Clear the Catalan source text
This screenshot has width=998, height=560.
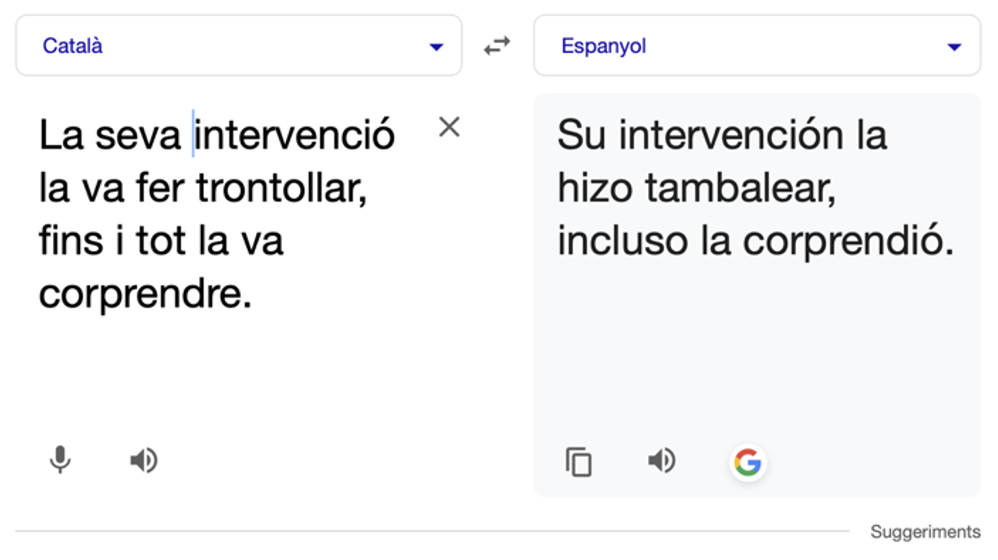(x=450, y=127)
